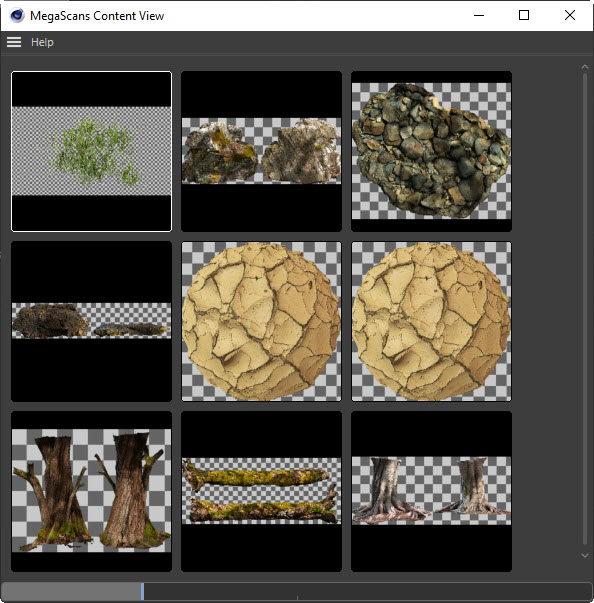Select the green grass plant thumbnail

click(92, 151)
